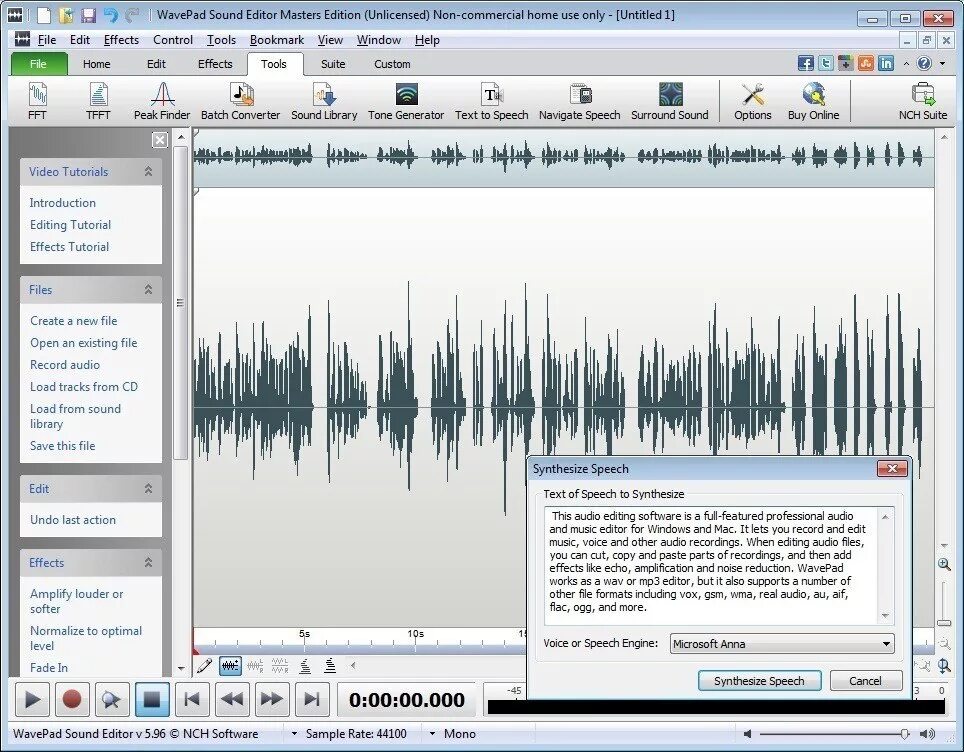Share via the Google Plus icon
Screen dimensions: 964x752
point(846,63)
